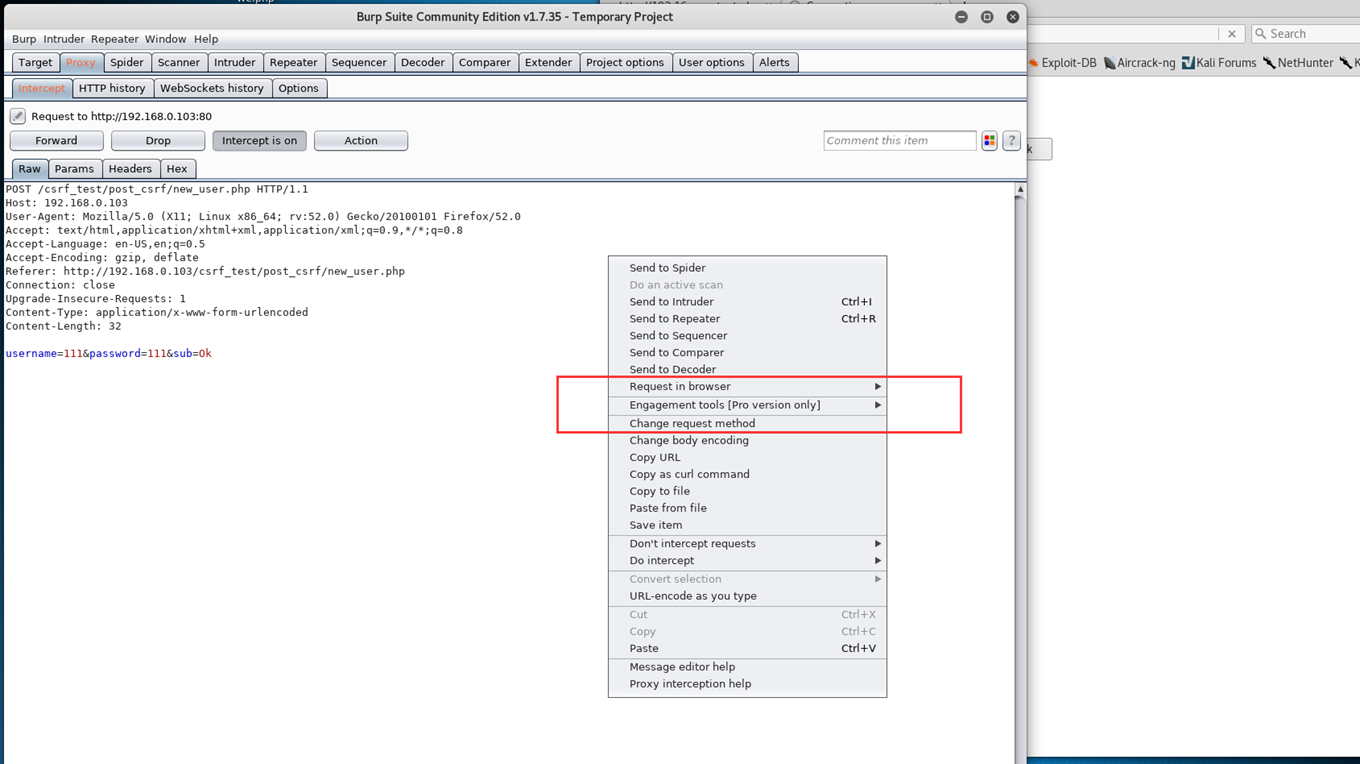
Task: Show the Headers request view
Action: coord(130,169)
